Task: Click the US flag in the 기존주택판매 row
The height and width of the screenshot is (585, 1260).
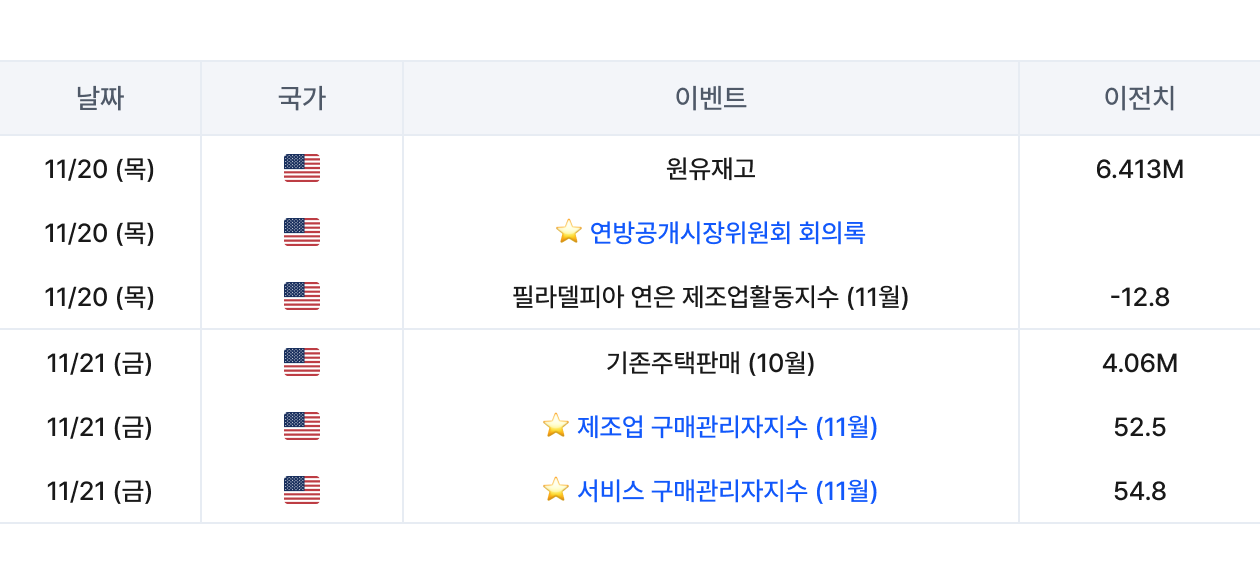Action: (x=301, y=363)
